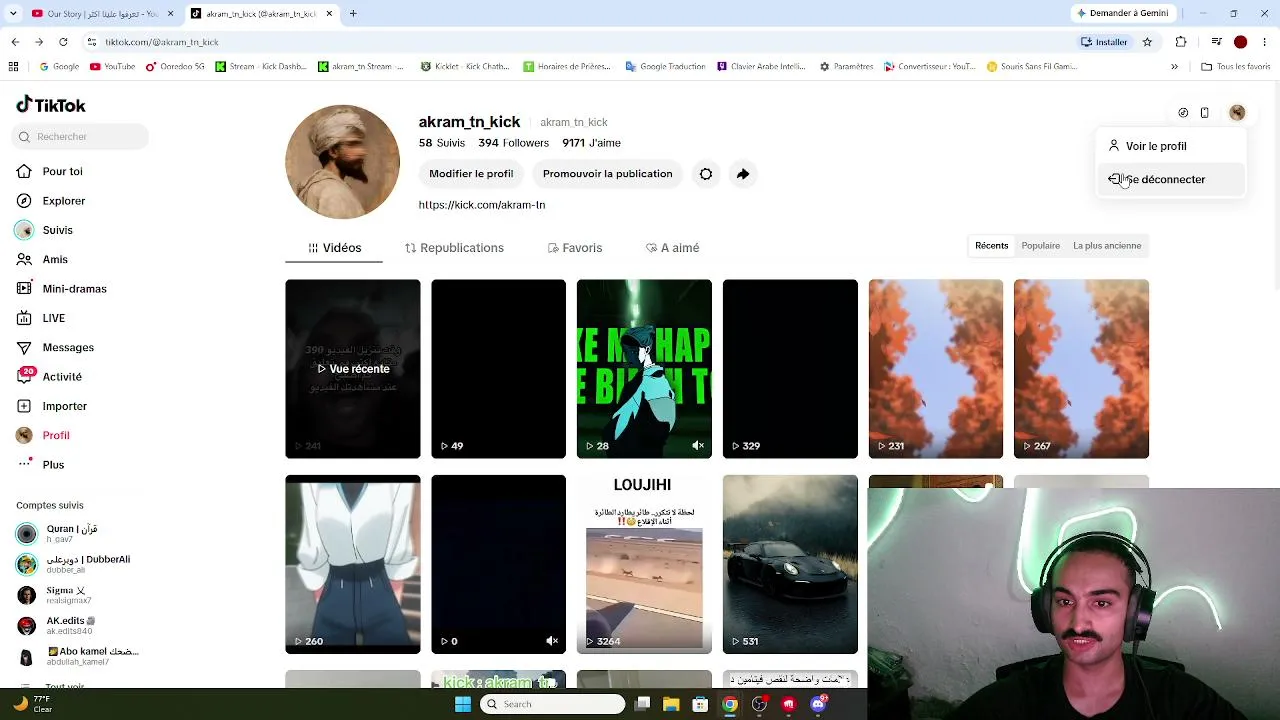1280x720 pixels.
Task: Open the video marked Vue récente
Action: [x=353, y=369]
